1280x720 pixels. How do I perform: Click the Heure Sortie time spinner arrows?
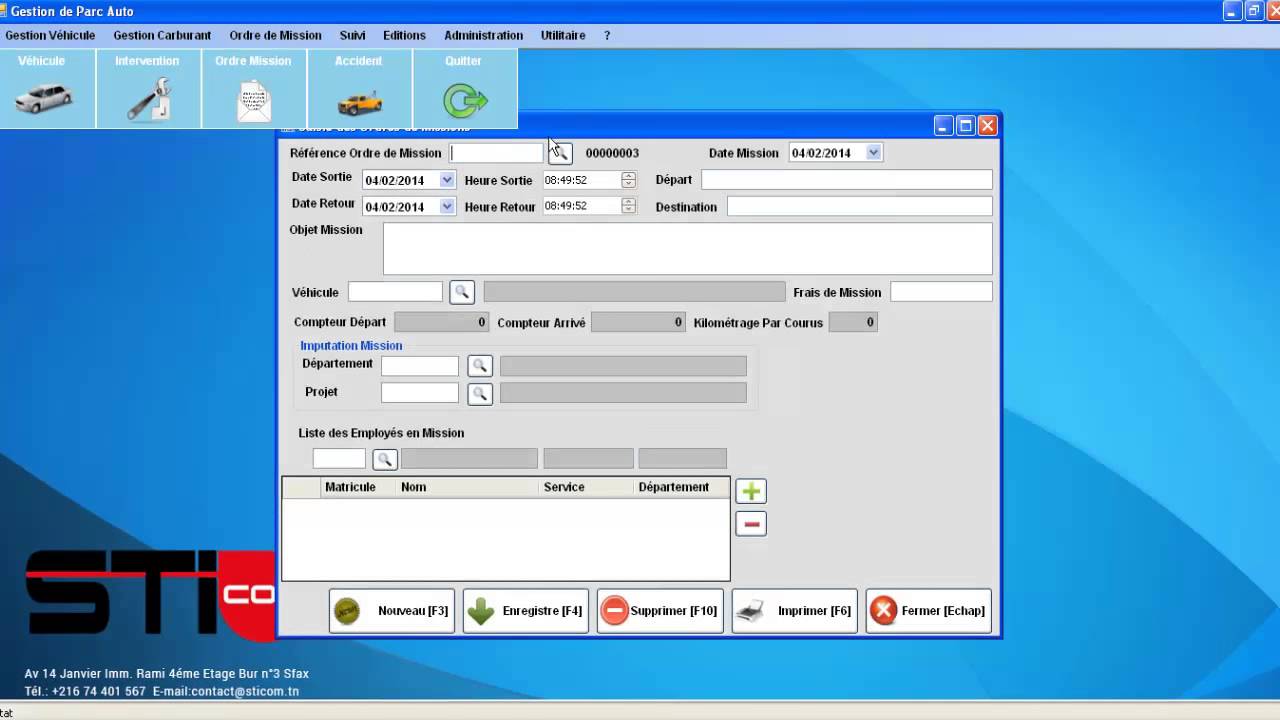click(x=628, y=180)
